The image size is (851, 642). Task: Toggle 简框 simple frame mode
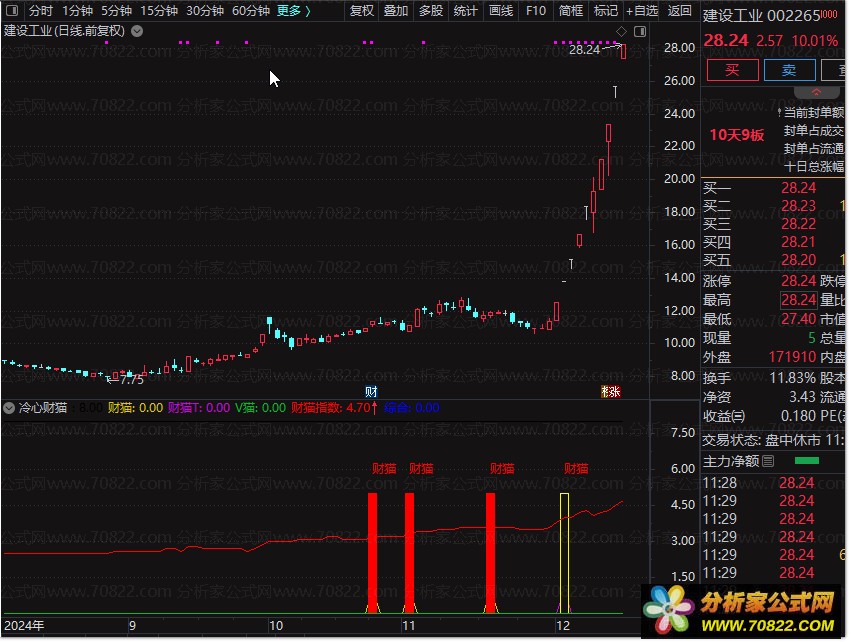570,10
